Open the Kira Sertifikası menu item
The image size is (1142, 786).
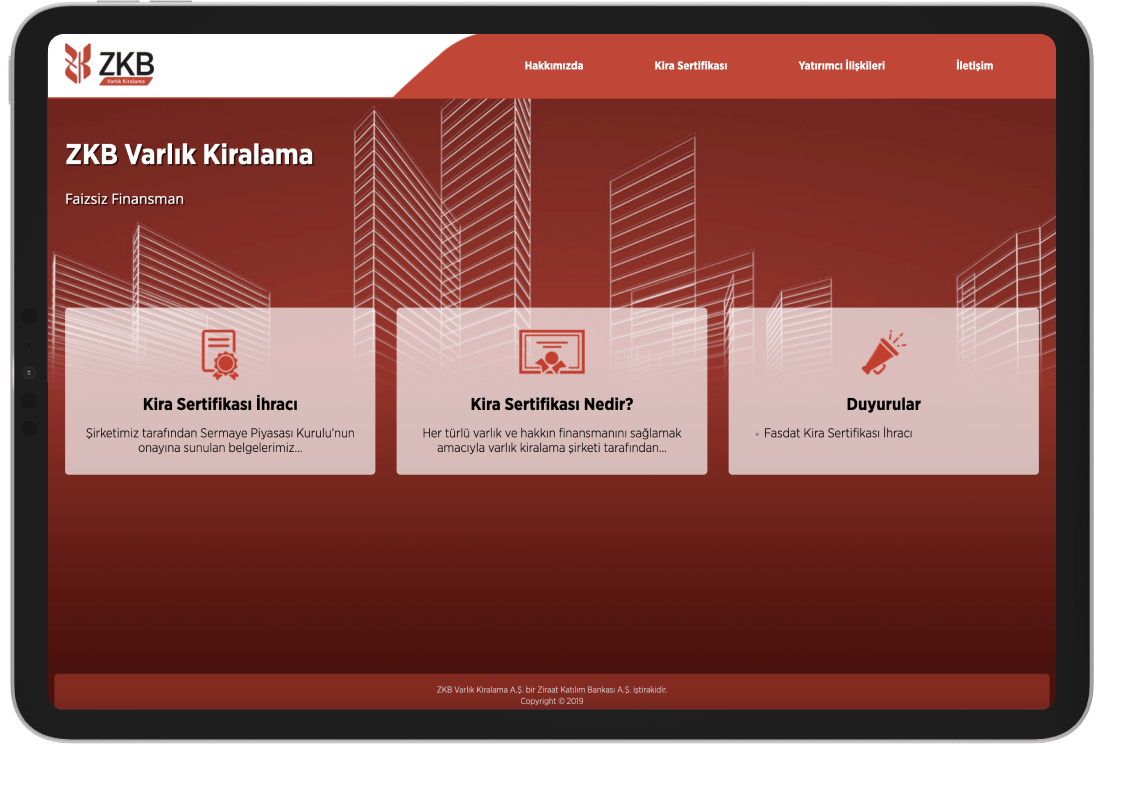690,66
